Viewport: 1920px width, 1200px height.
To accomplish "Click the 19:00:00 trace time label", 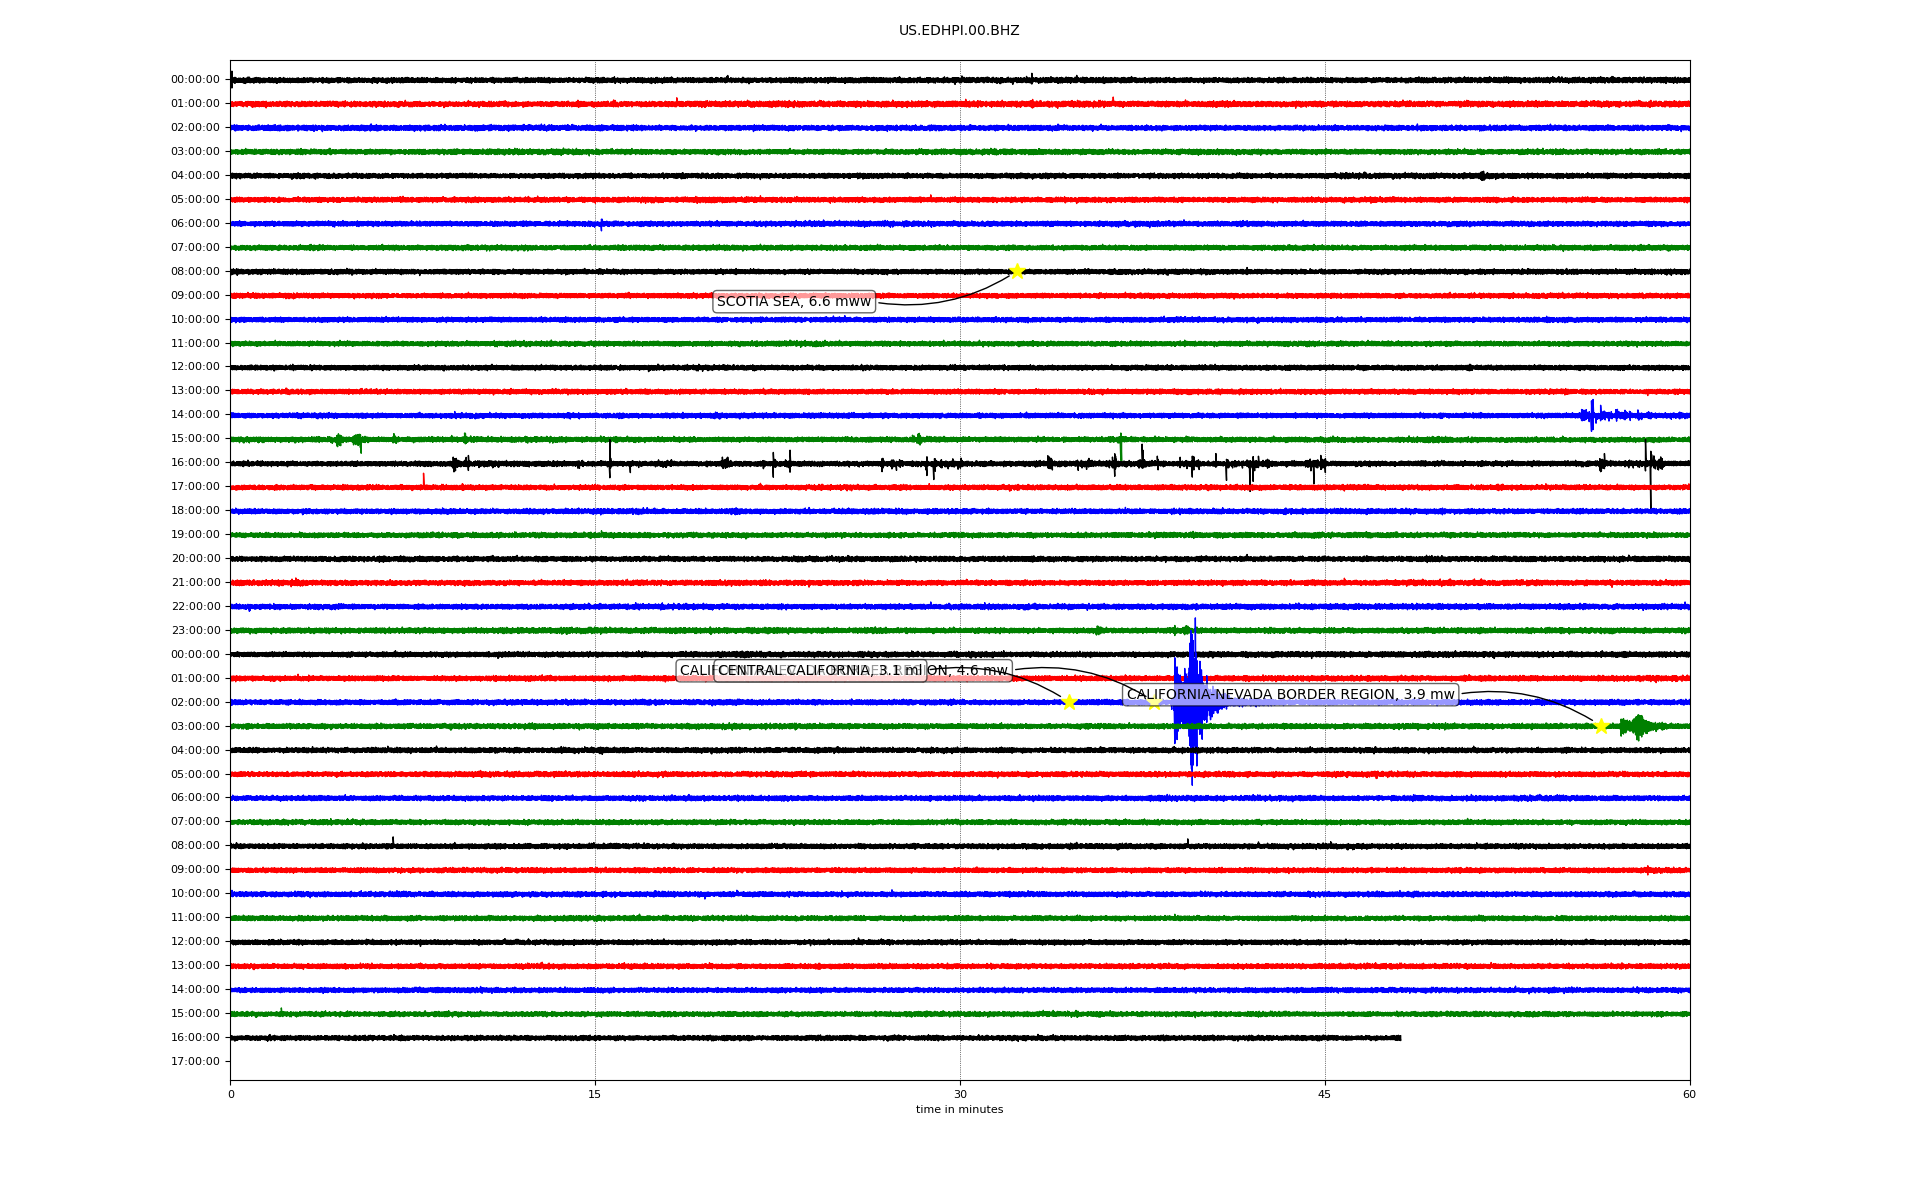I will point(195,534).
